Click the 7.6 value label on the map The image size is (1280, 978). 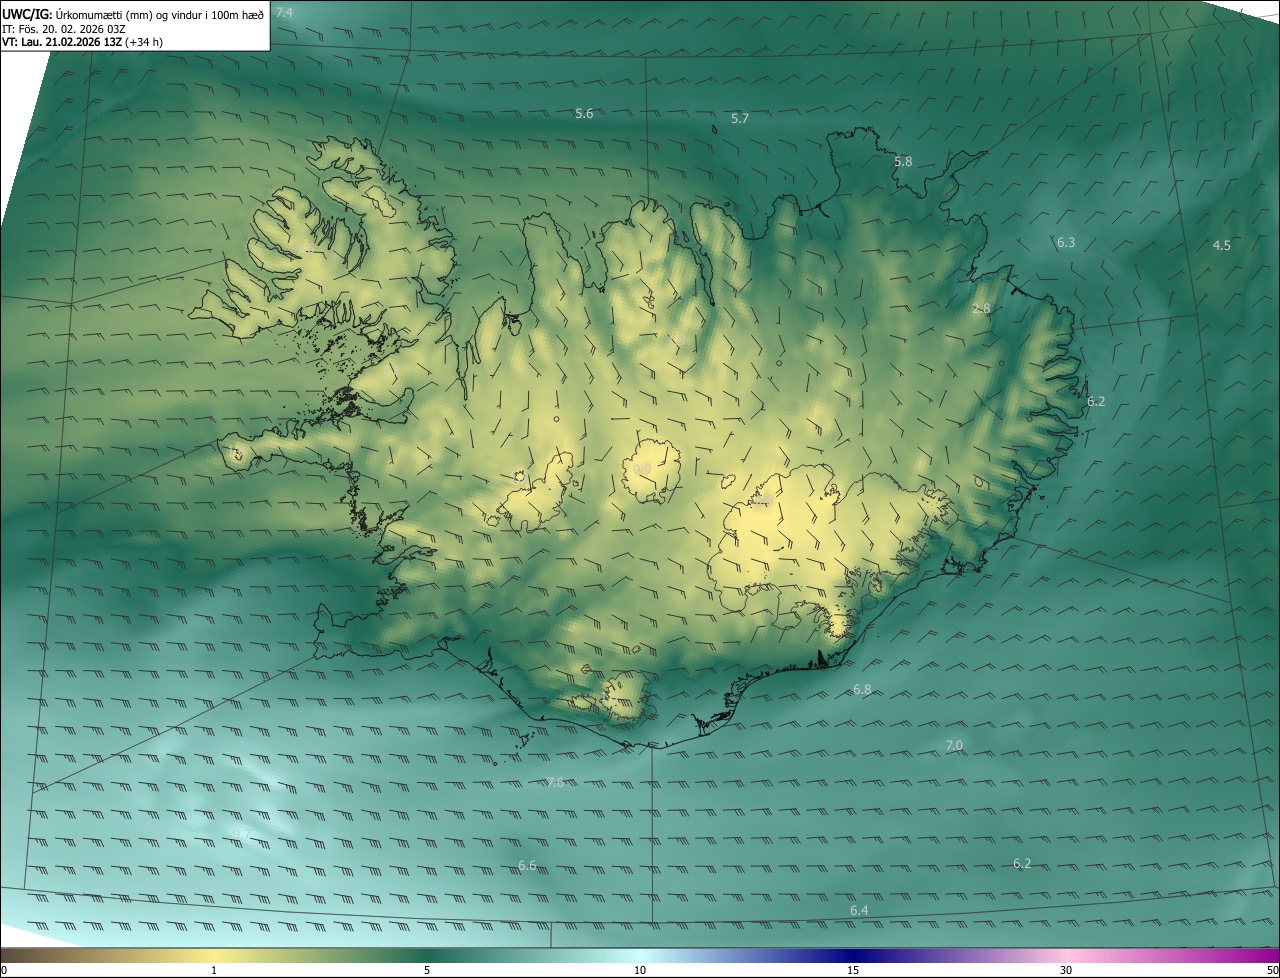coord(555,783)
